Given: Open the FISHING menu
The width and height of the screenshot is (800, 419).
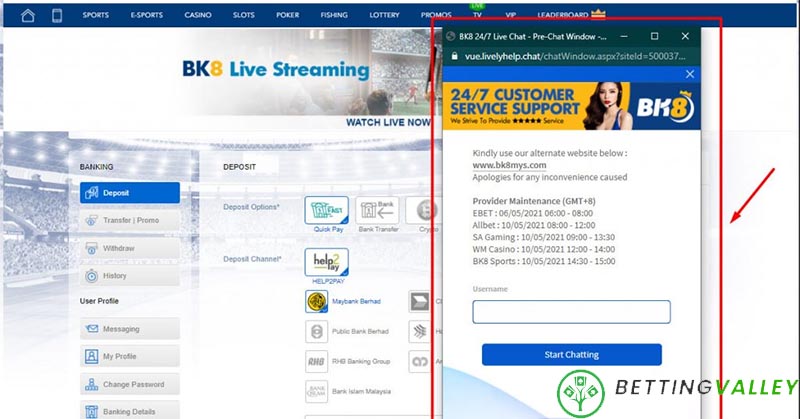Looking at the screenshot, I should (x=334, y=15).
